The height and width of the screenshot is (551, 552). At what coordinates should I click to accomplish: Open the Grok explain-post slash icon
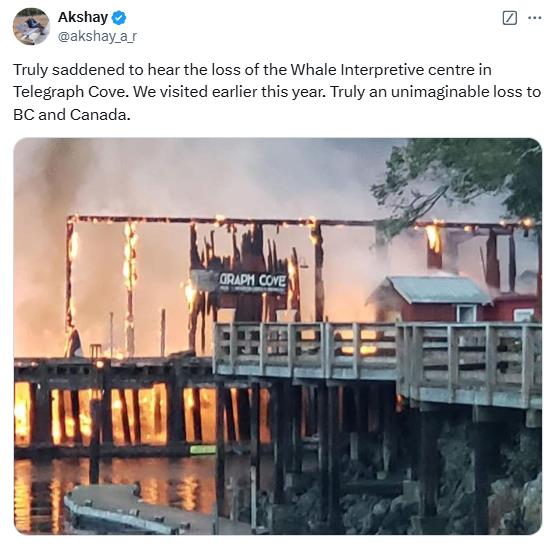509,18
